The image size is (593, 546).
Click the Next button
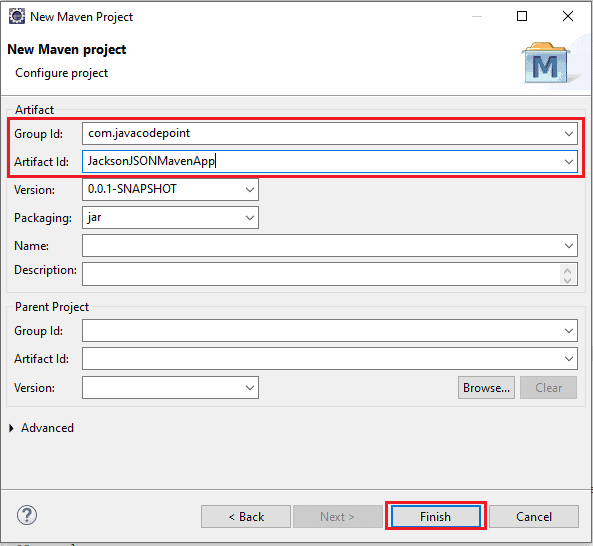coord(337,517)
